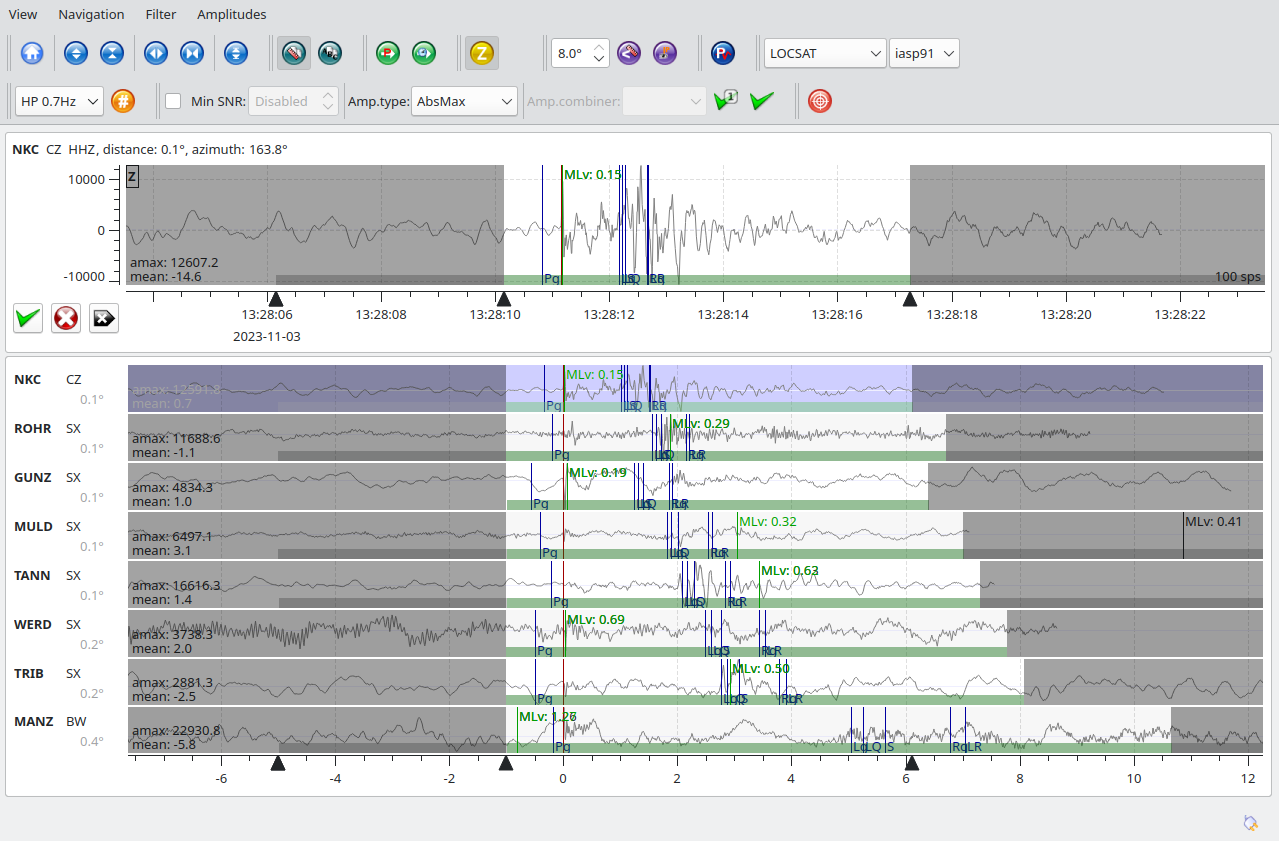Click the alphabetical ABC sort icon
Screen dimensions: 1279x841
click(330, 53)
